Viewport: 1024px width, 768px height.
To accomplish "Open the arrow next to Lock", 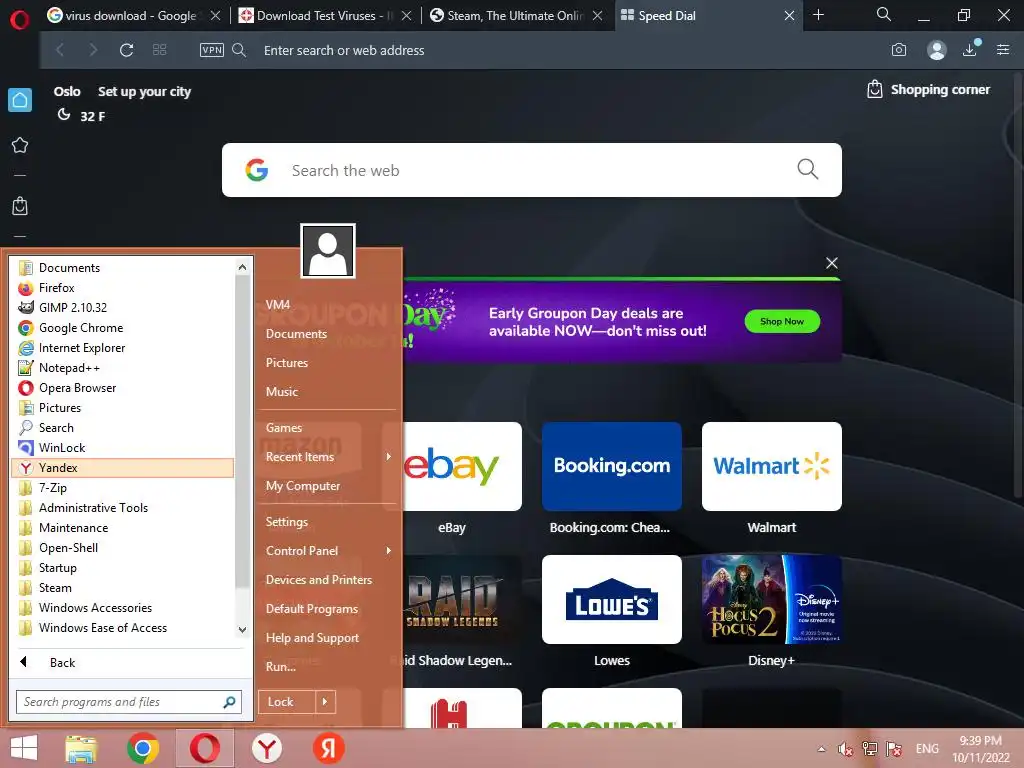I will pyautogui.click(x=325, y=702).
